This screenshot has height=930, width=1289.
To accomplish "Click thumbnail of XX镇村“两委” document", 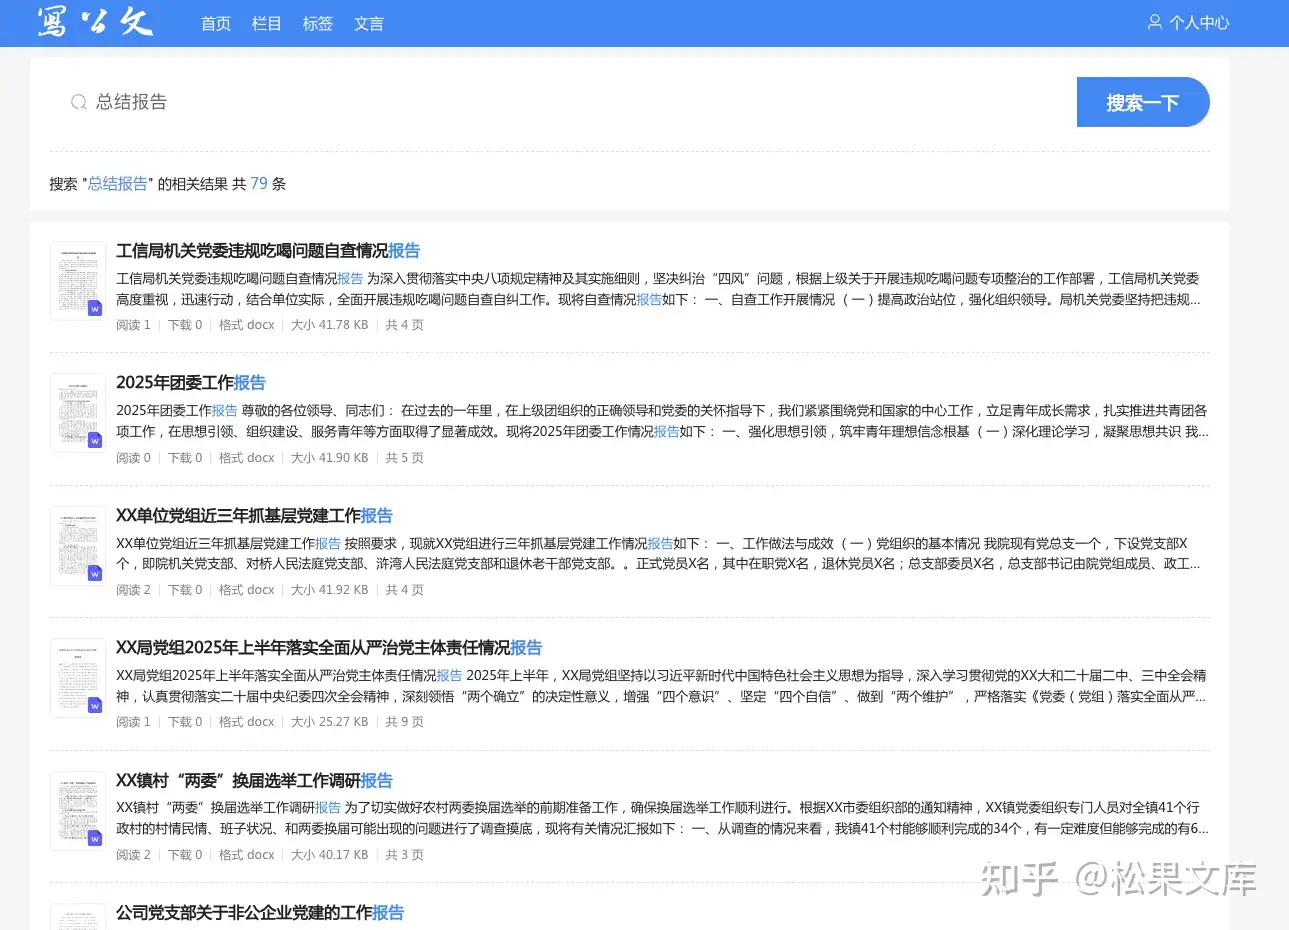I will [78, 811].
